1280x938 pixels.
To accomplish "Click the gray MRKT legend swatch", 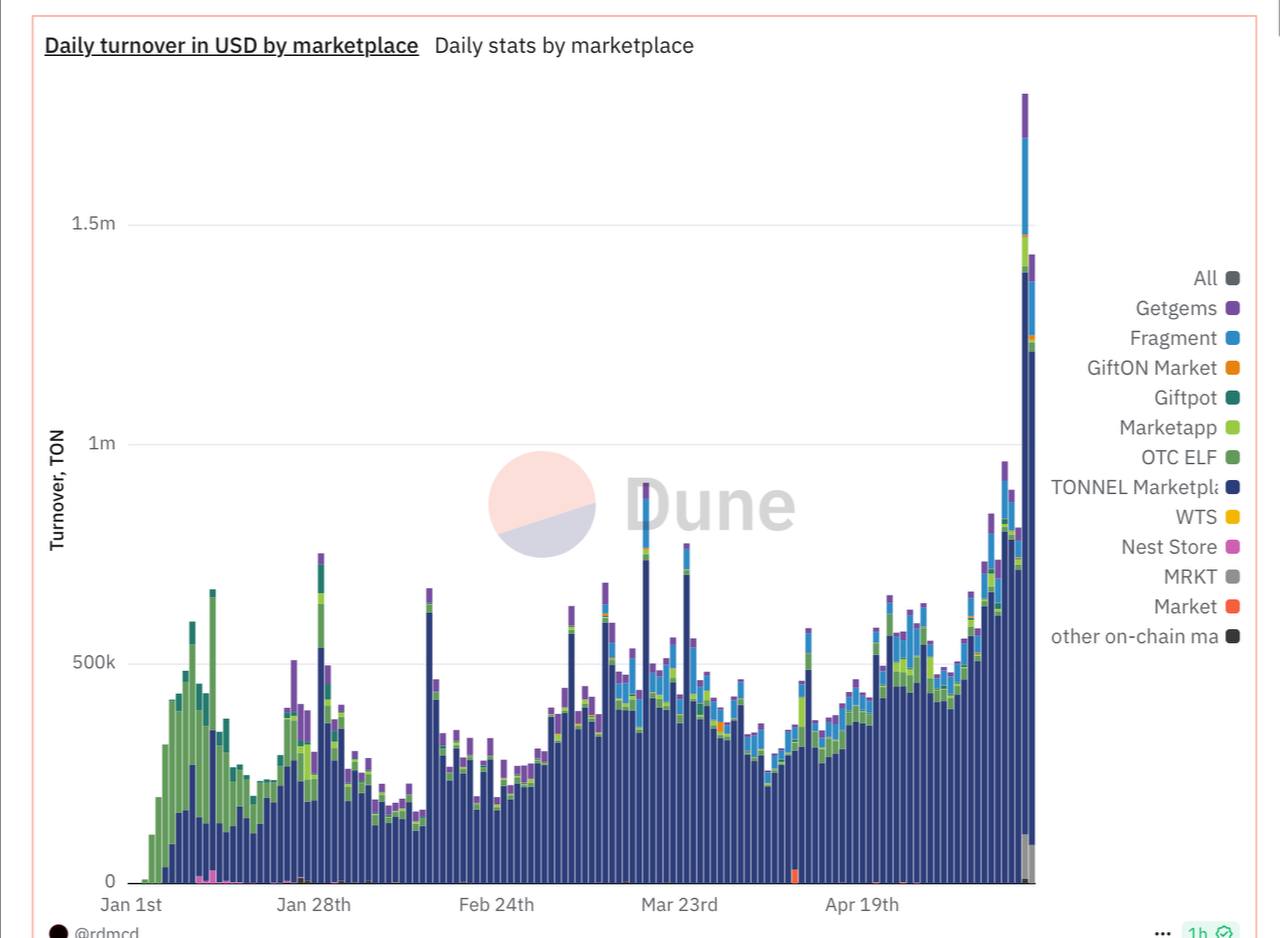I will click(x=1233, y=577).
